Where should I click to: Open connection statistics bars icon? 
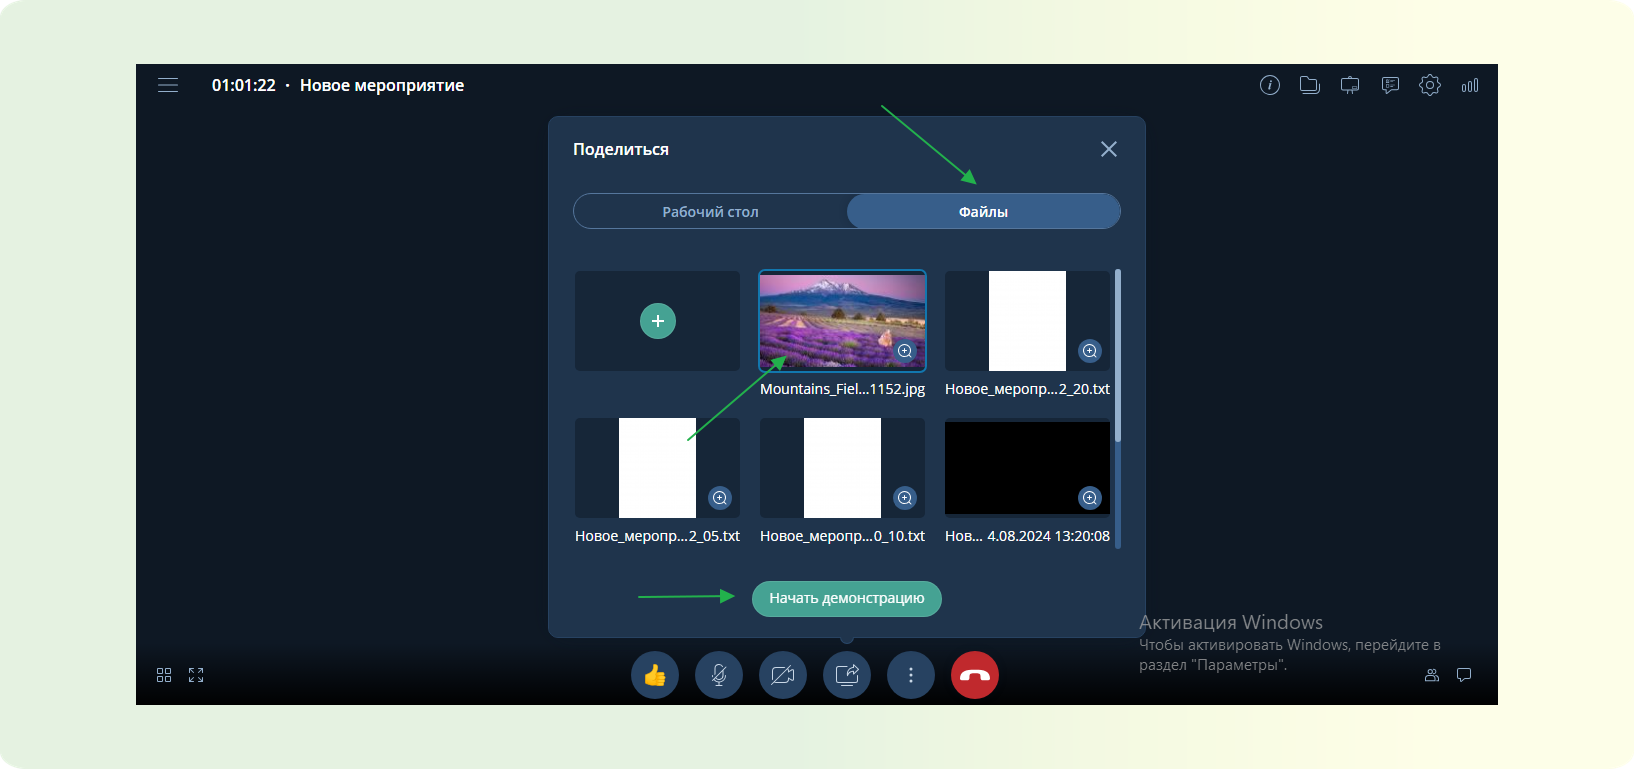[x=1469, y=85]
